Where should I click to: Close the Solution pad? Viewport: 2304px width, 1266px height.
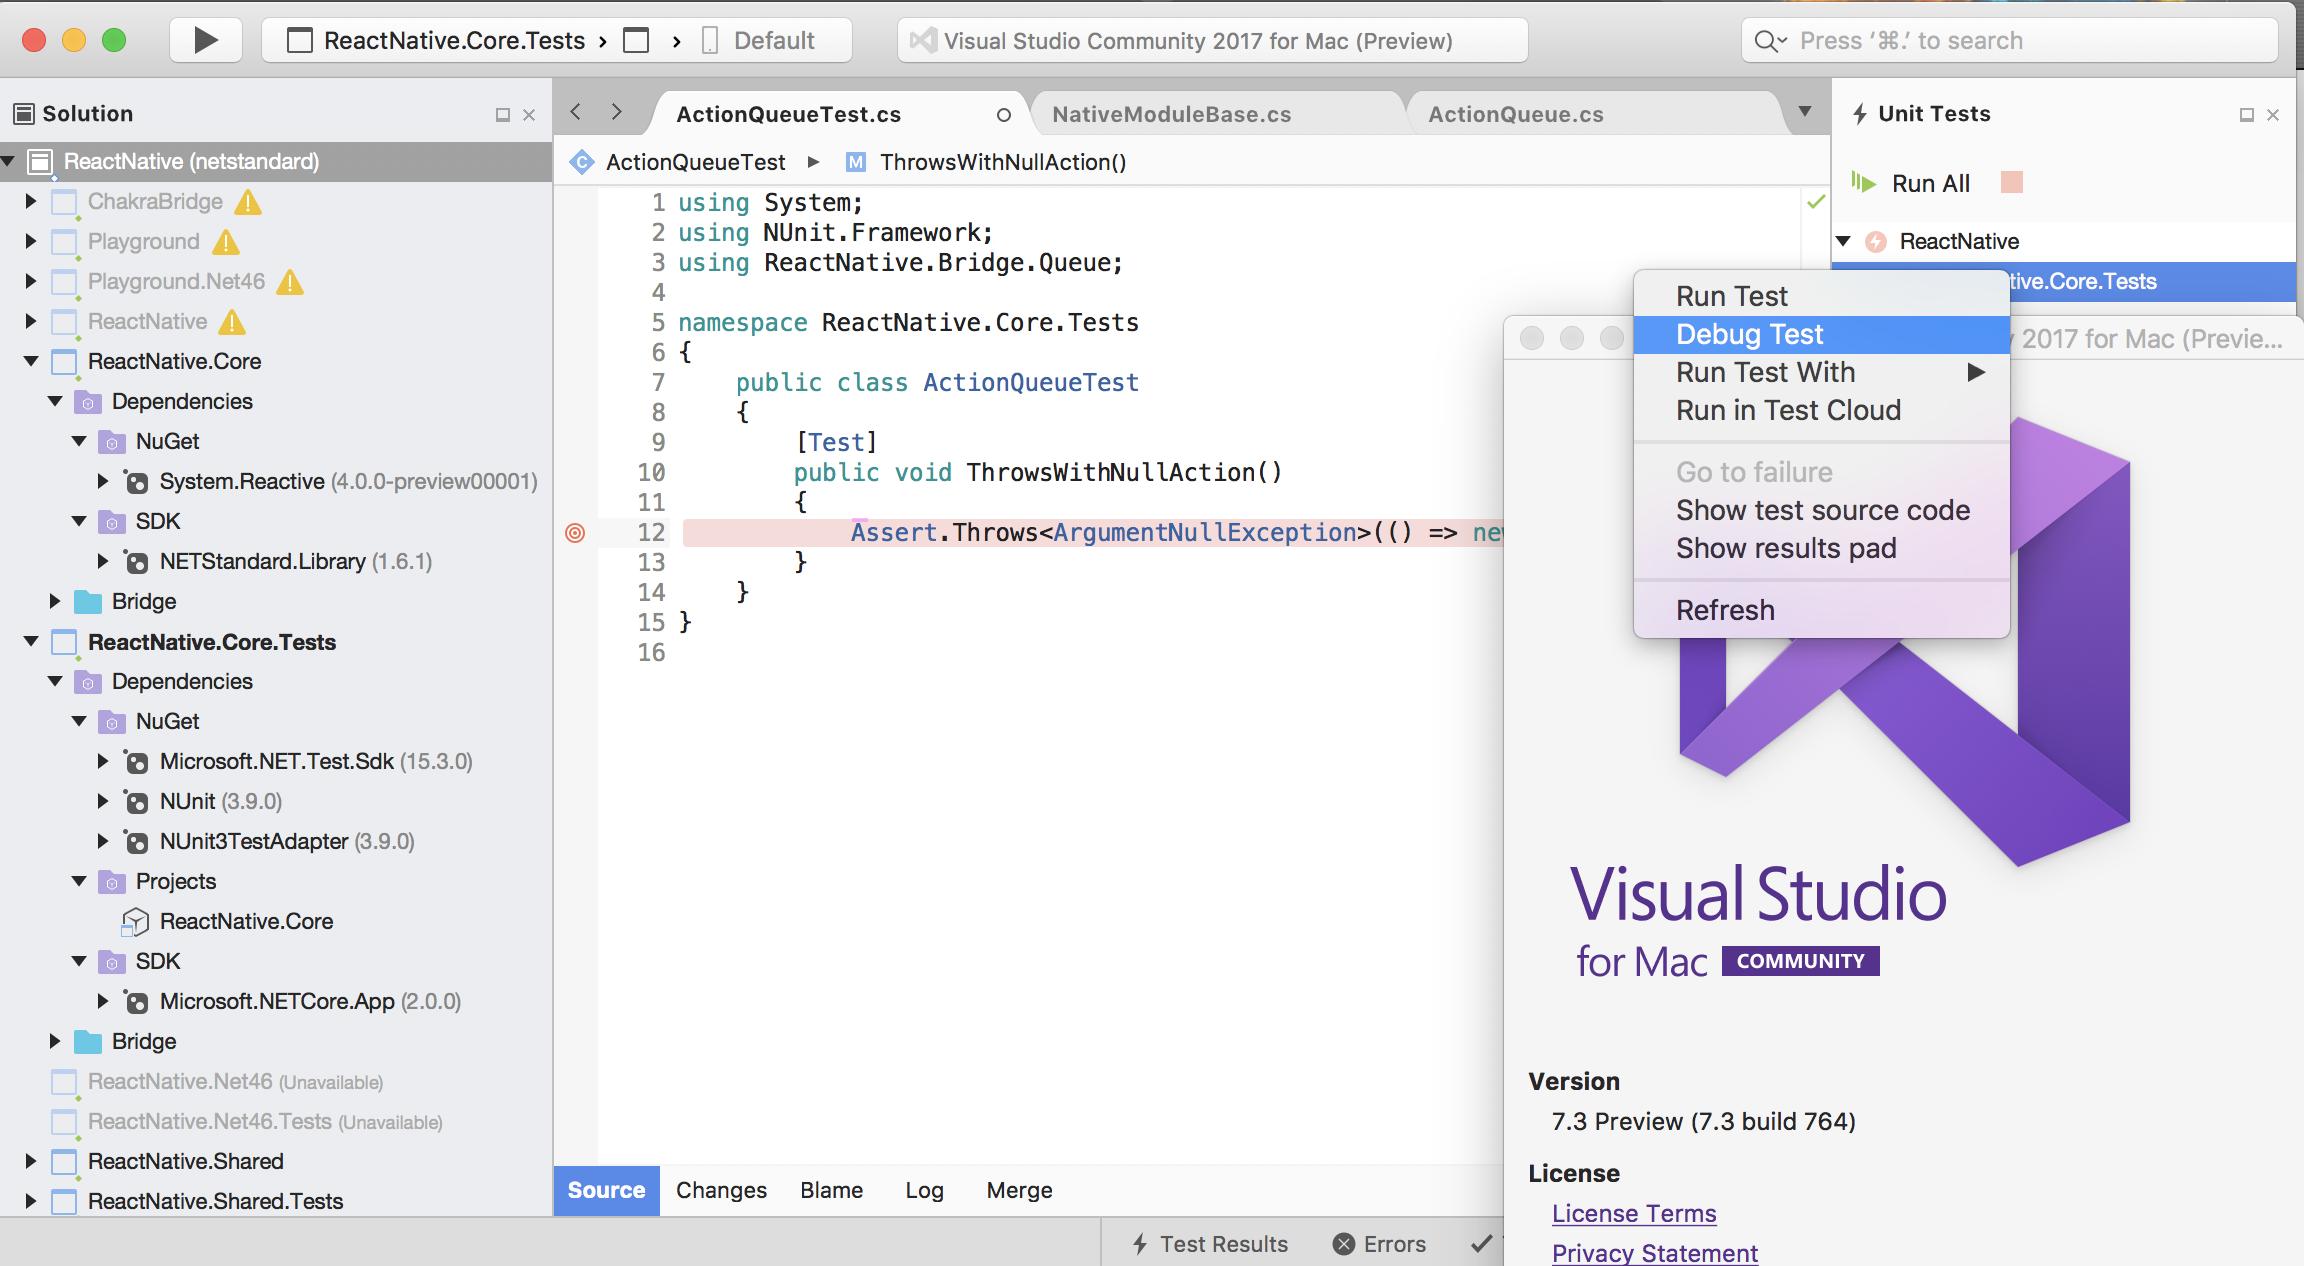529,115
